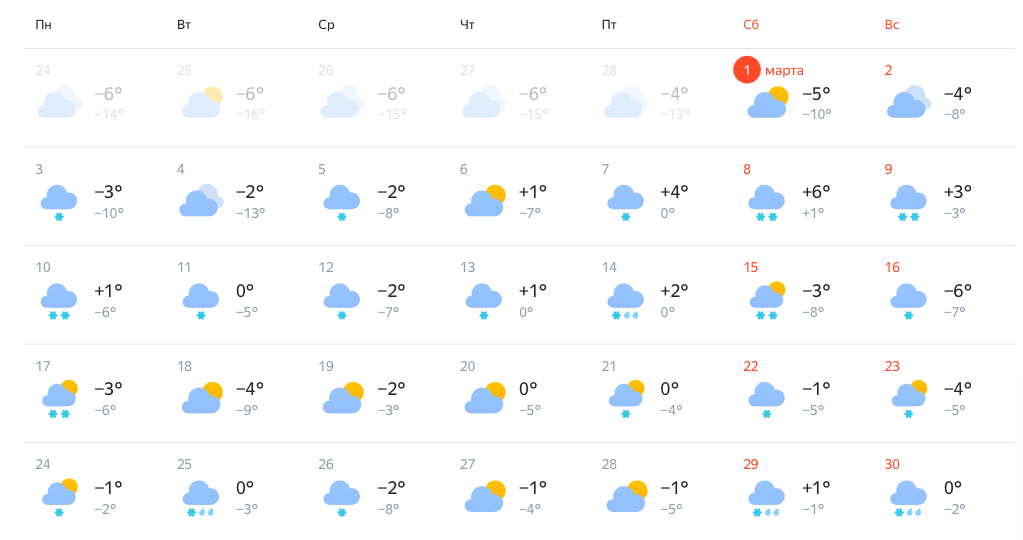Click the Пн column header

(x=44, y=25)
